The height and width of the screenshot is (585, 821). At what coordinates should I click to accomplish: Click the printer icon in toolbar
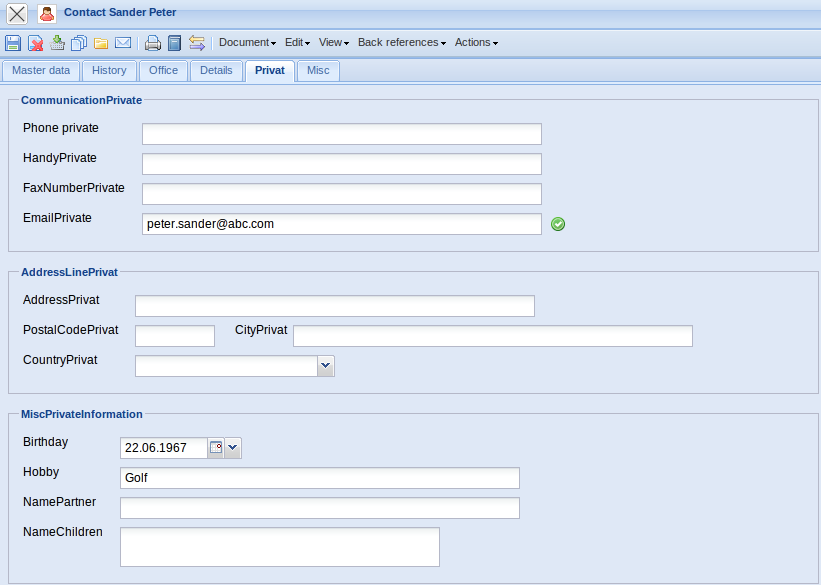(153, 43)
